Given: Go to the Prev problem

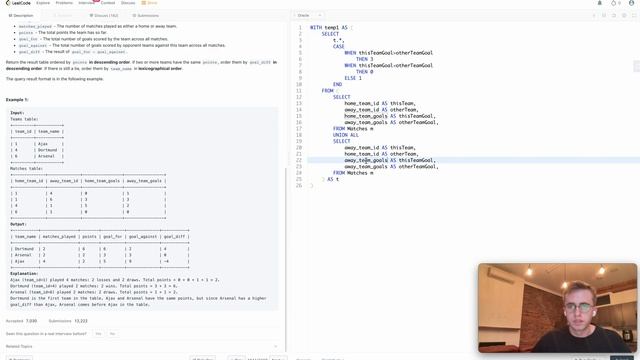Looking at the screenshot, I should pos(236,358).
